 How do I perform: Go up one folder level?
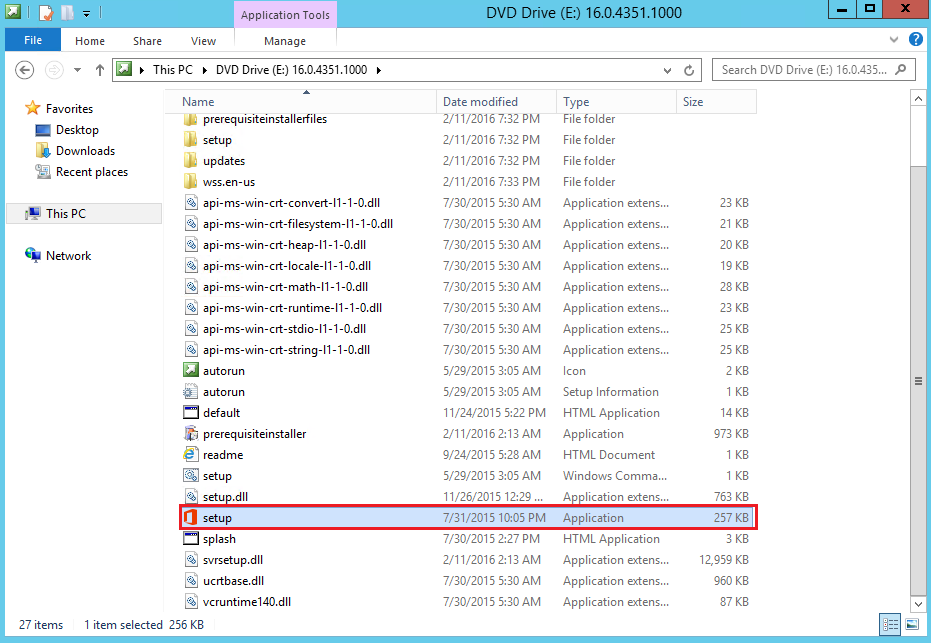tap(100, 70)
